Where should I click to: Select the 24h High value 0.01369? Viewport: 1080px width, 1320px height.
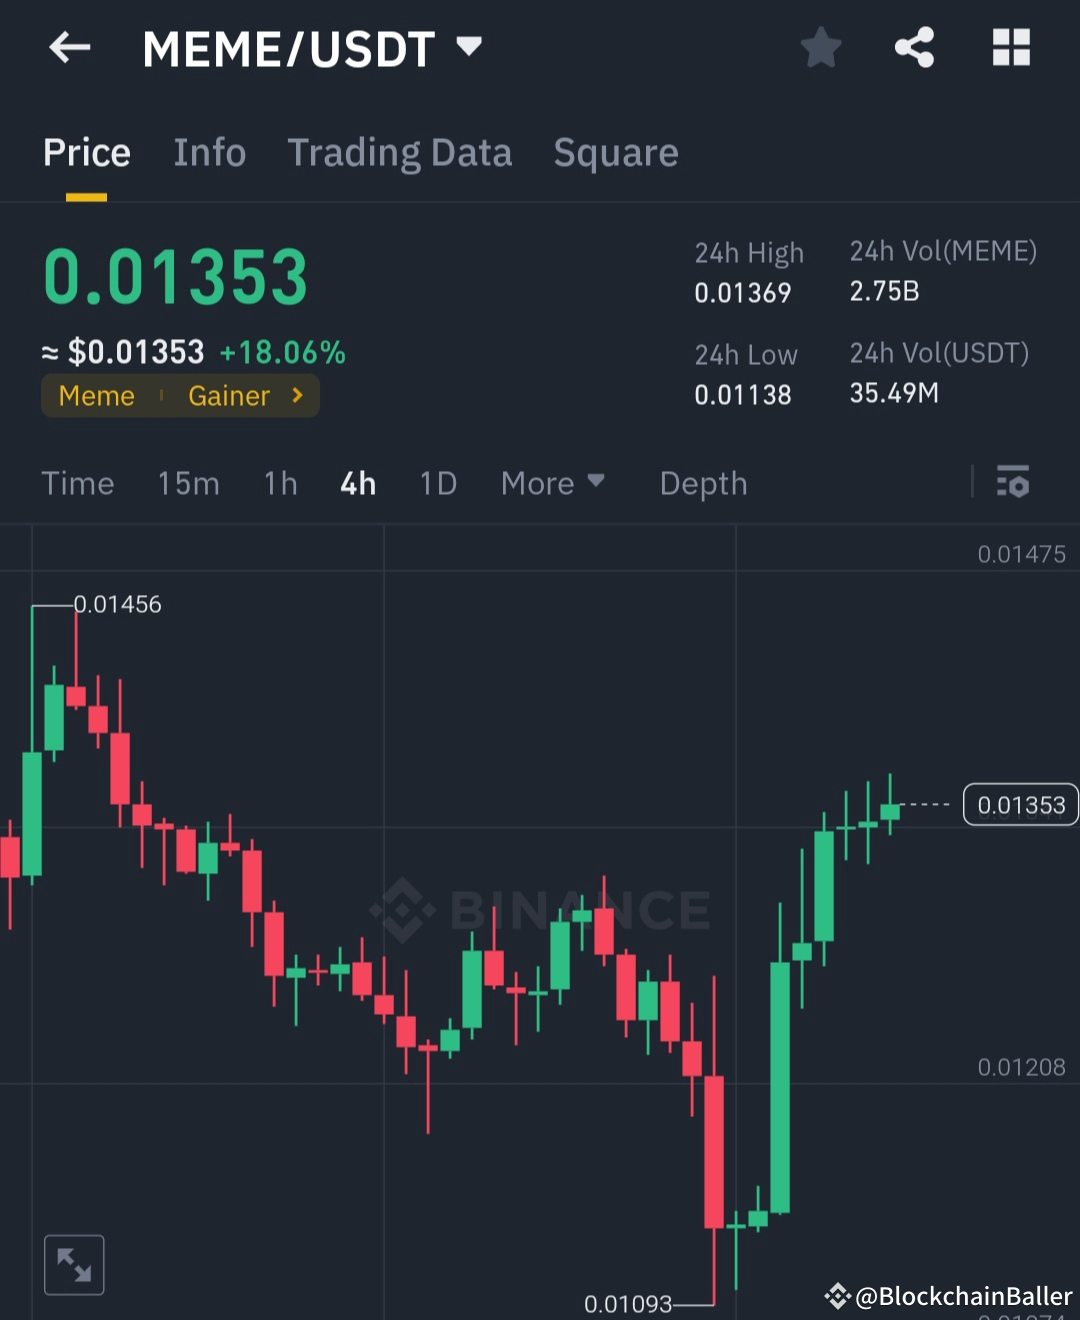pos(743,293)
